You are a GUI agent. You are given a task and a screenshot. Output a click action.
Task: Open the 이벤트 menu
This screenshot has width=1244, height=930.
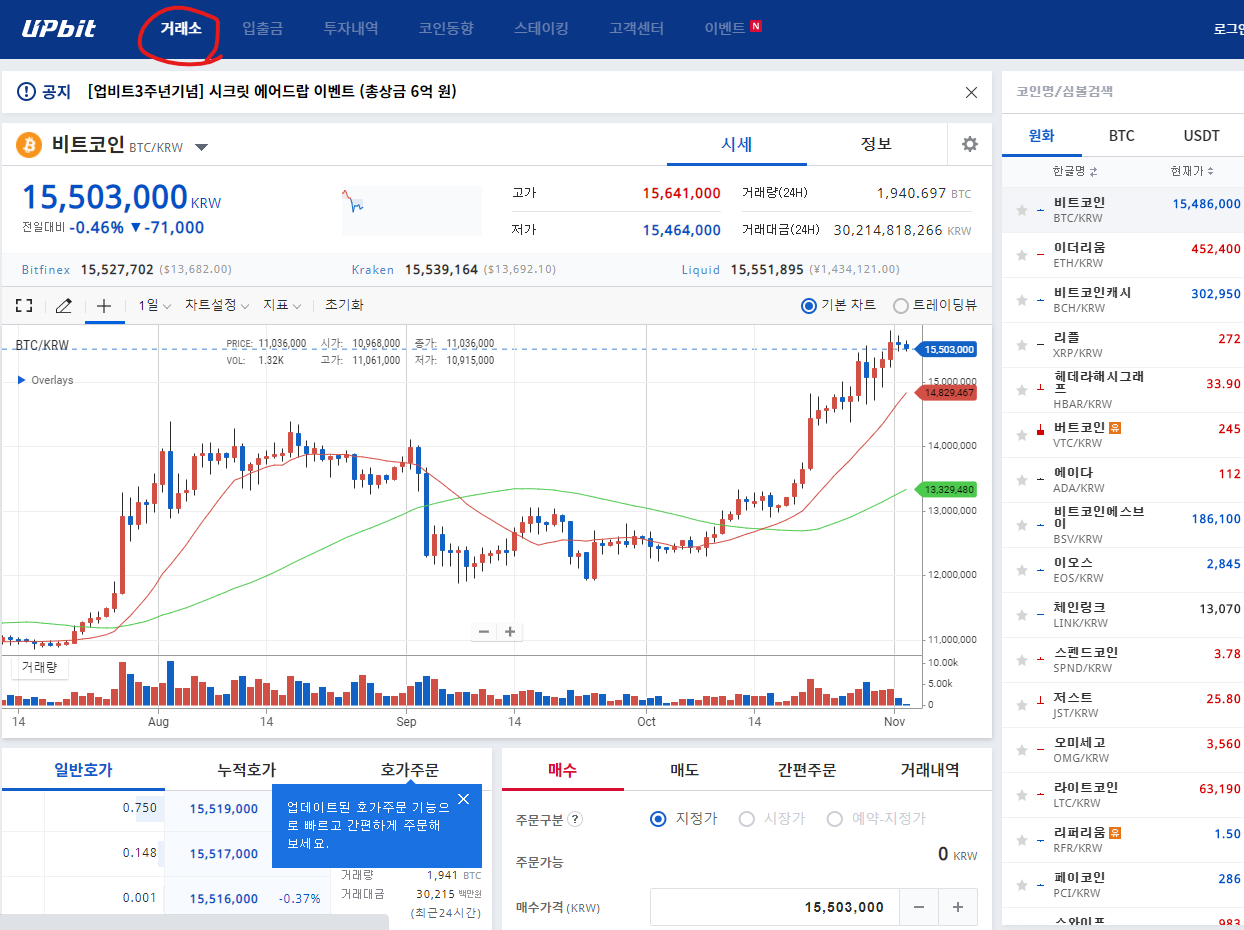pos(725,29)
